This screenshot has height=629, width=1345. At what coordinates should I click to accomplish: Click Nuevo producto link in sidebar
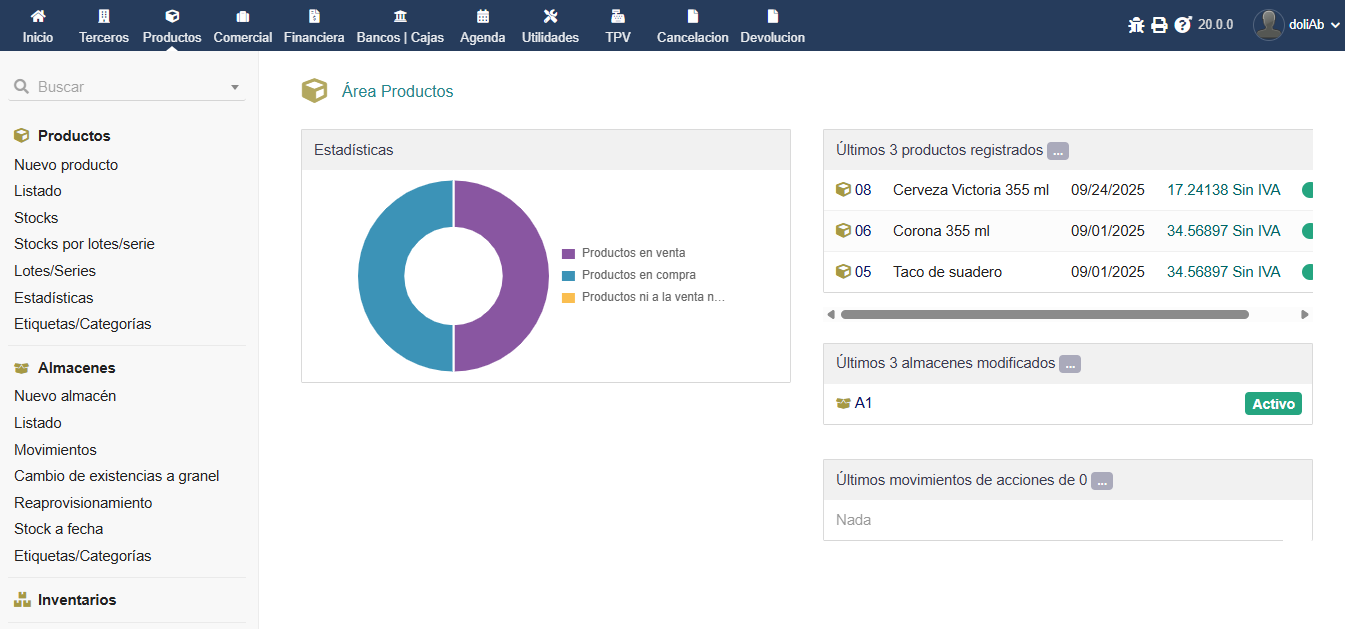66,165
